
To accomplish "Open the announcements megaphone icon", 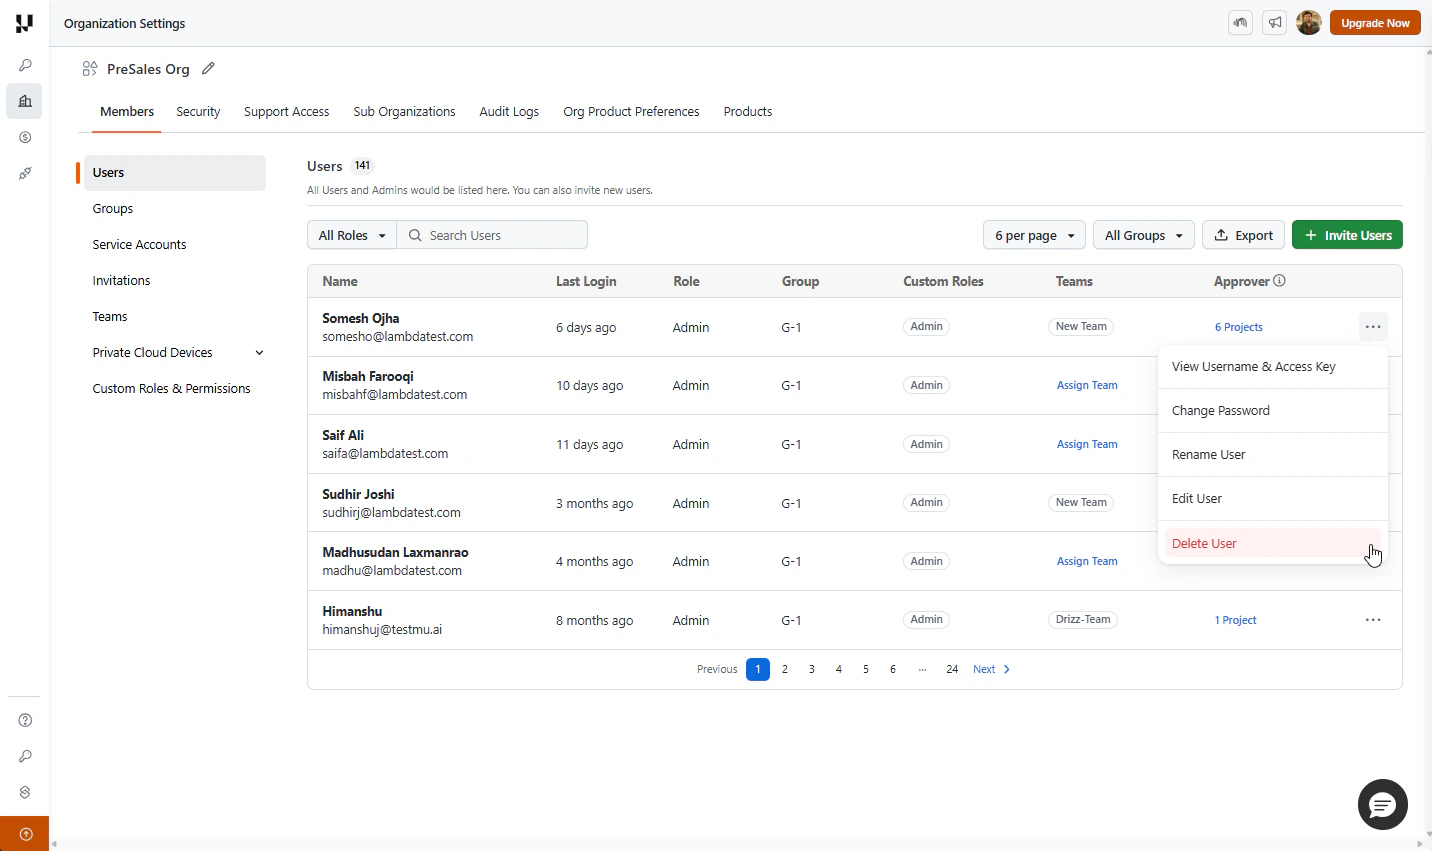I will pyautogui.click(x=1275, y=23).
